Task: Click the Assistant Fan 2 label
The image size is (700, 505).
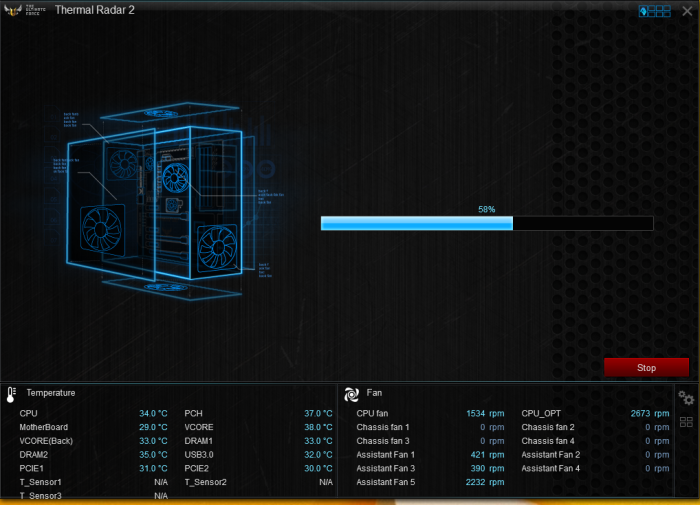Action: click(x=550, y=455)
